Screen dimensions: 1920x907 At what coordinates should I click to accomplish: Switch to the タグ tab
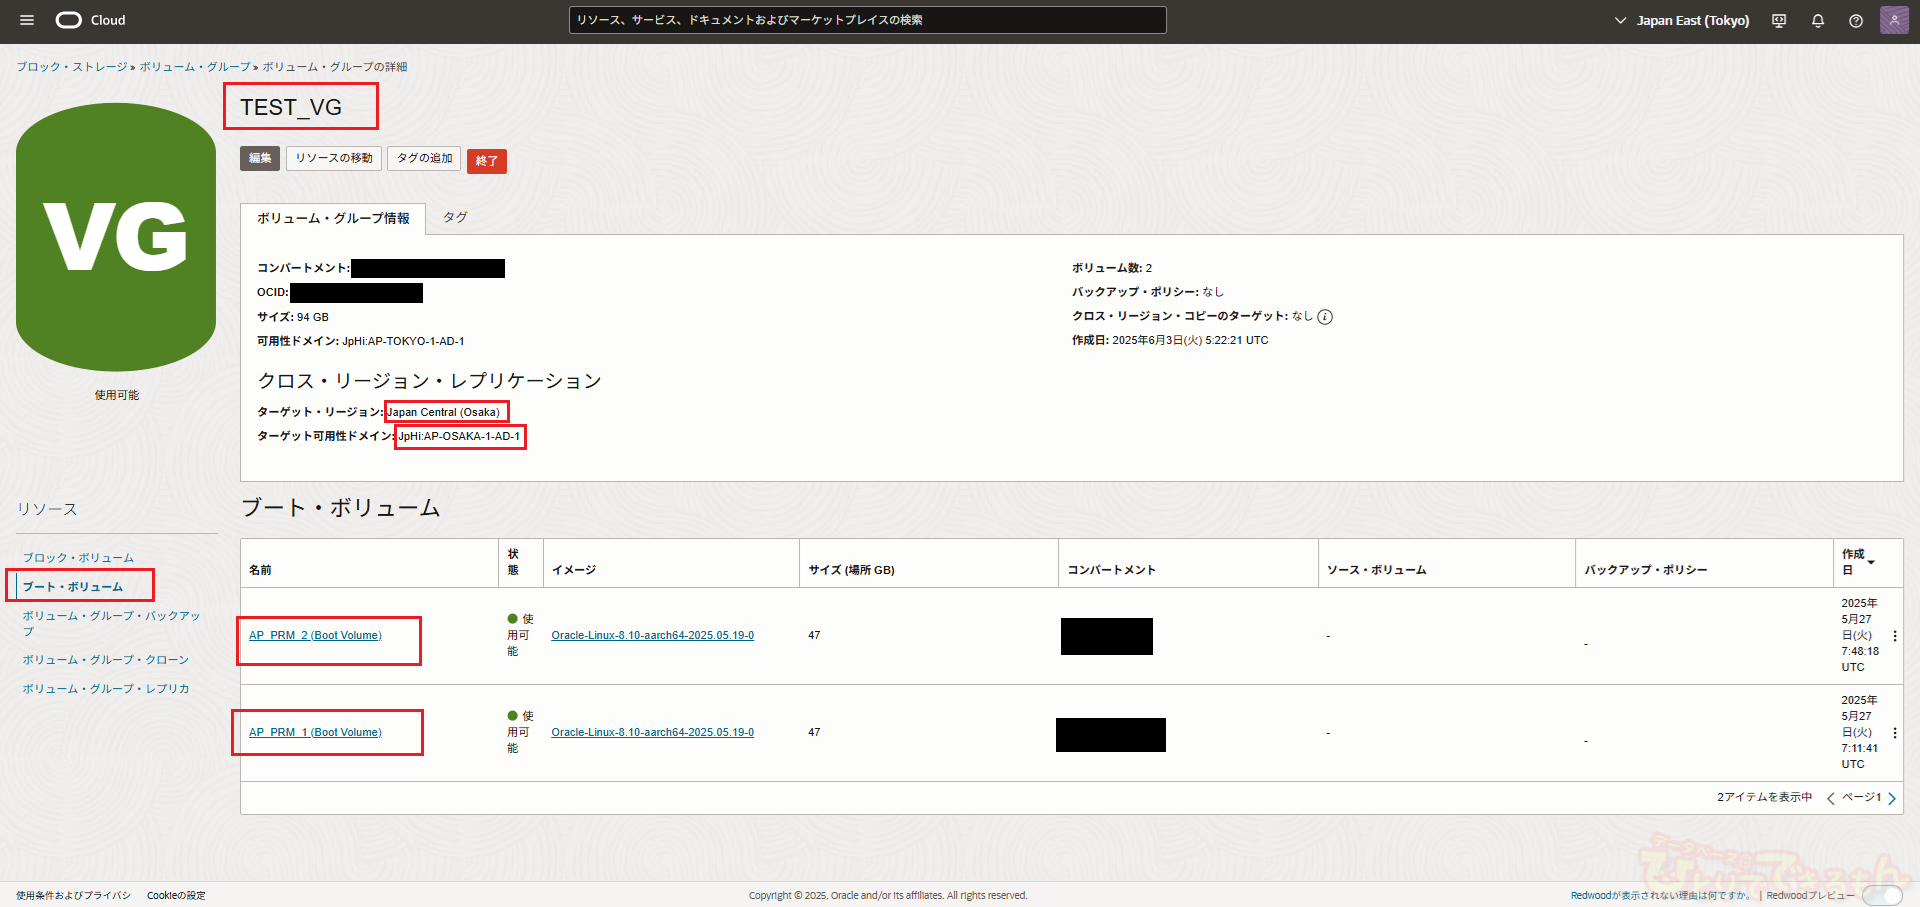pos(455,217)
